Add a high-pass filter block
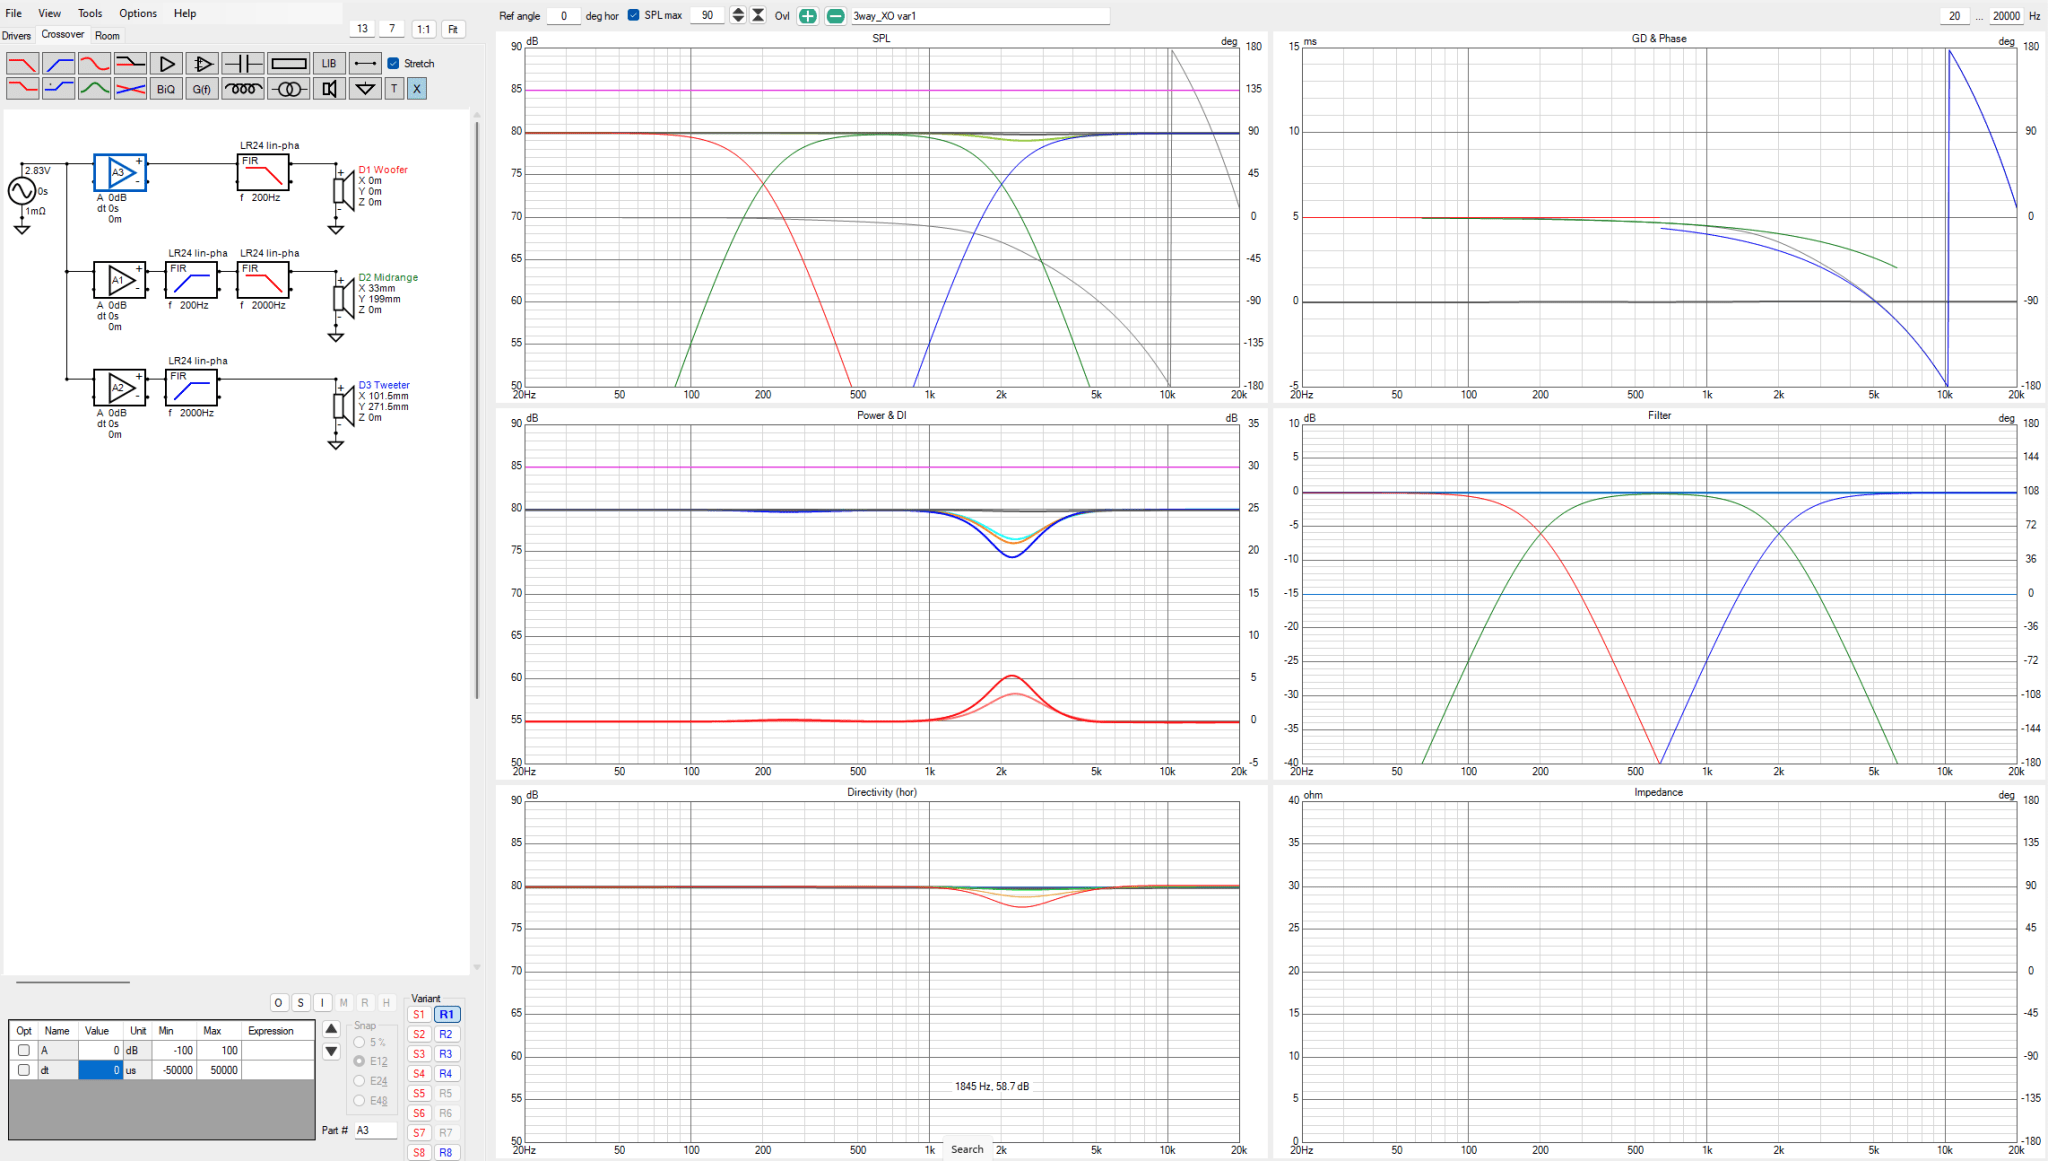2048x1161 pixels. [58, 63]
